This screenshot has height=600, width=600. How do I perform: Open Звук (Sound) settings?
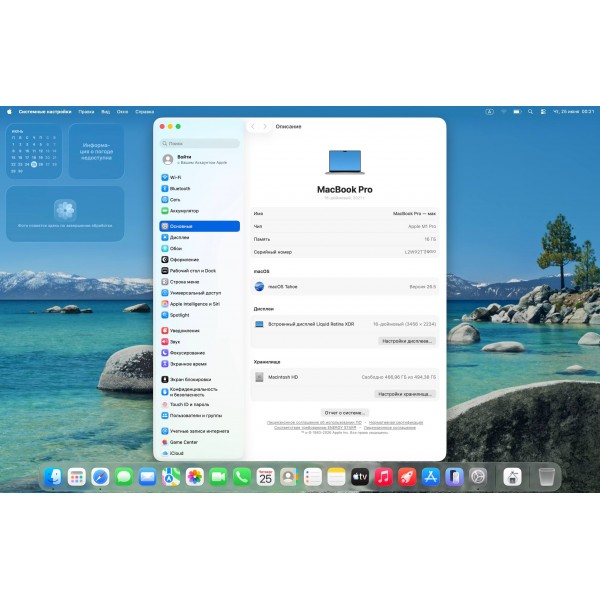(x=199, y=342)
